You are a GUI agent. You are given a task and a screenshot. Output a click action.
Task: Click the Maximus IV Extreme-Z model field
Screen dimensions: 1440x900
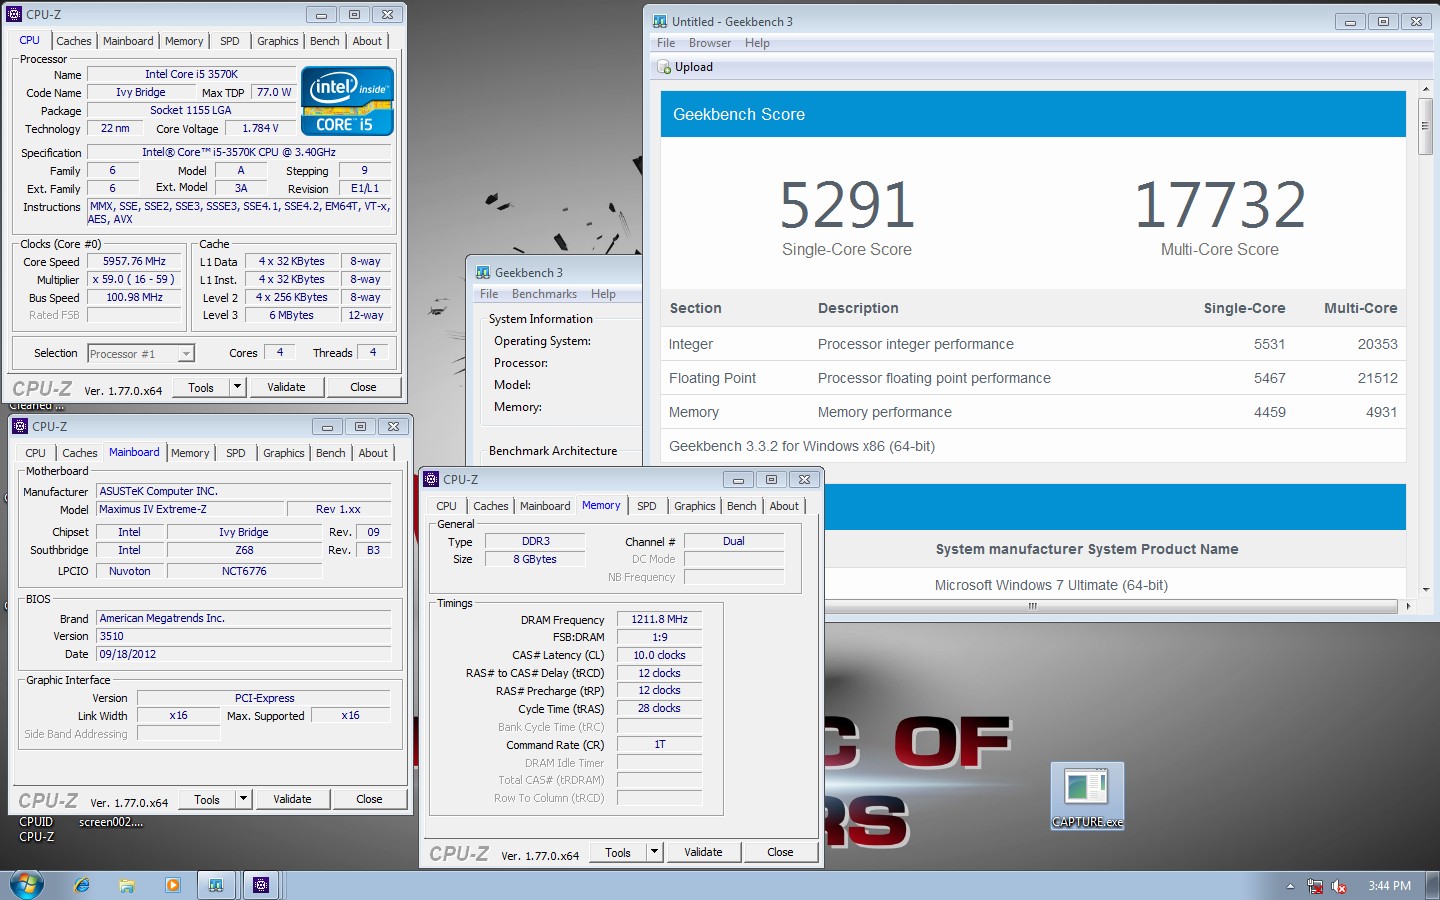click(x=190, y=509)
